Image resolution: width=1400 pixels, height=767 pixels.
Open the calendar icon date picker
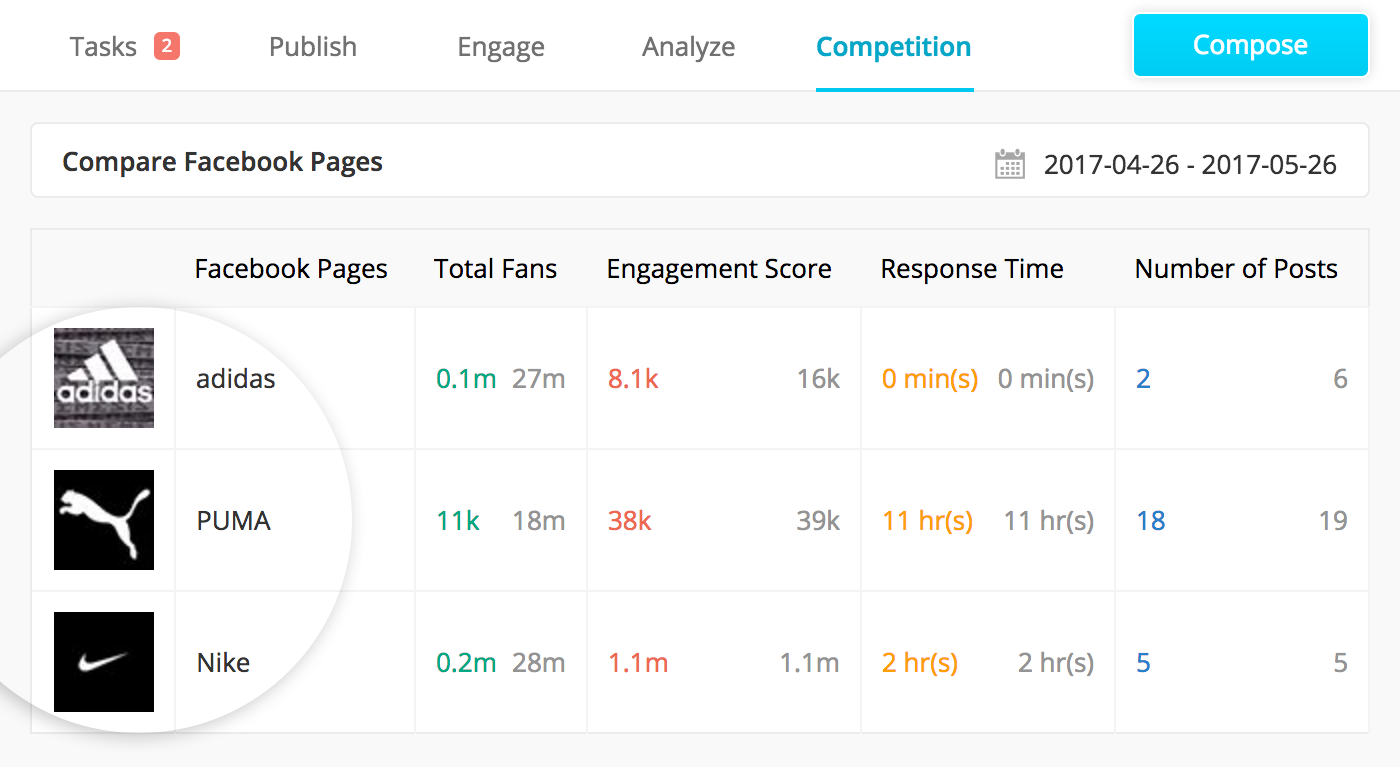pyautogui.click(x=1010, y=164)
